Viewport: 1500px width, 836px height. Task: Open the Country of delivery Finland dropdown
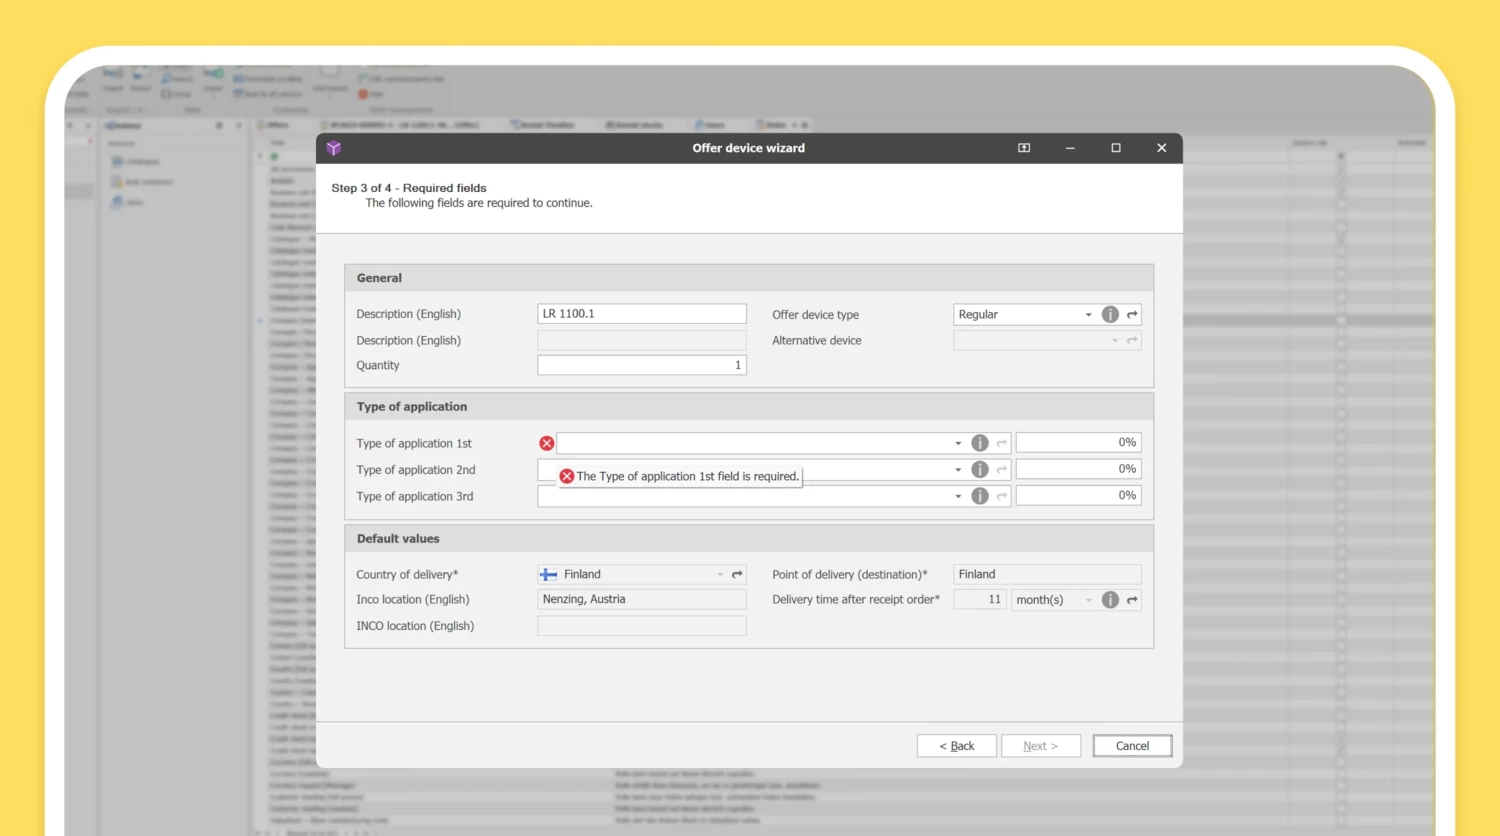coord(719,574)
